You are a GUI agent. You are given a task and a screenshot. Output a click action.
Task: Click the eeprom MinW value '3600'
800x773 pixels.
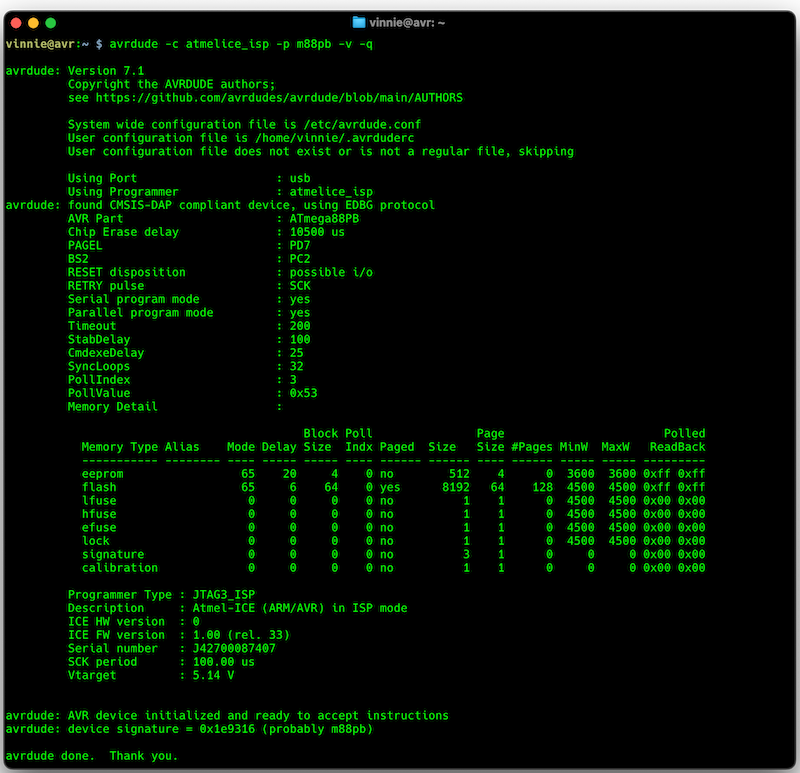(581, 474)
